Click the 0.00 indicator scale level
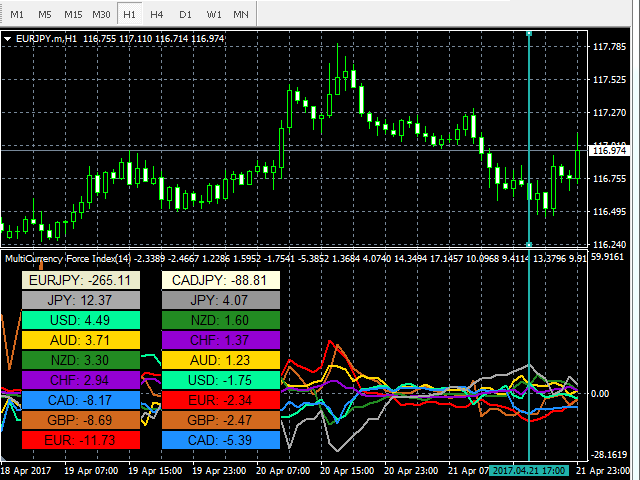Screen dimensions: 640x480 click(x=600, y=393)
